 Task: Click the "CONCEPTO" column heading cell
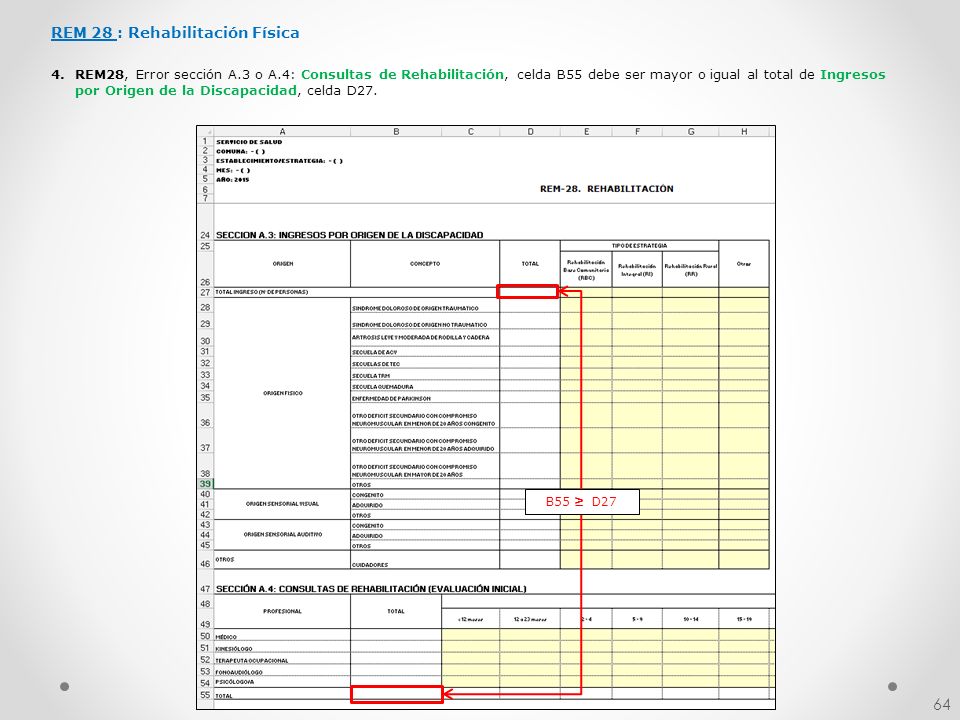pyautogui.click(x=425, y=264)
